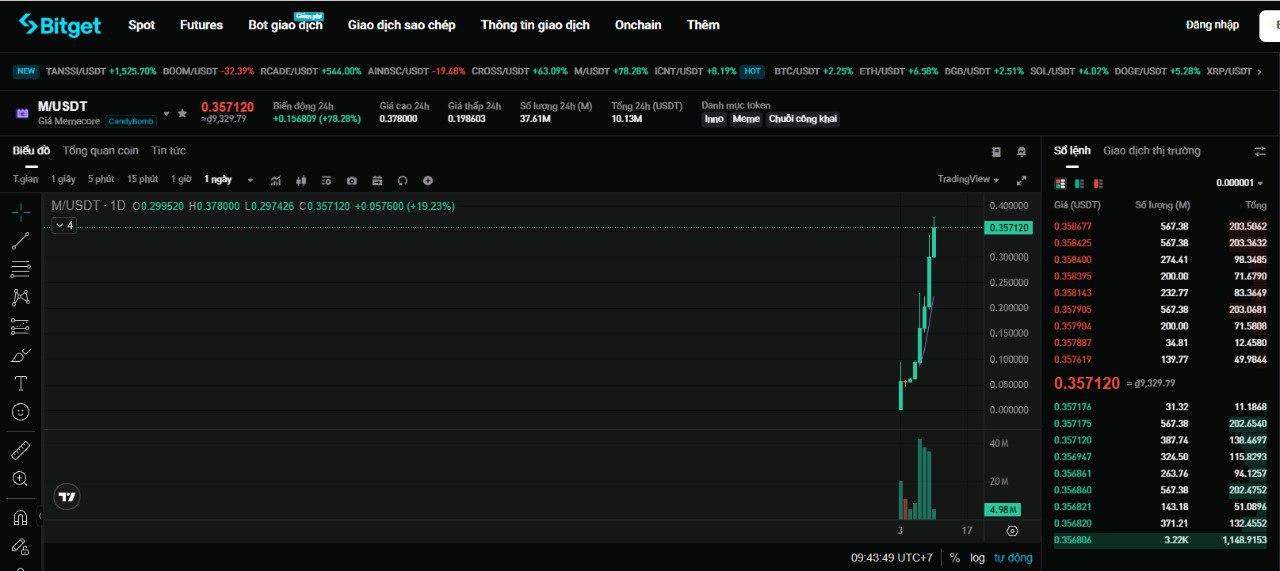Open the Spot menu
The height and width of the screenshot is (571, 1280).
[142, 25]
